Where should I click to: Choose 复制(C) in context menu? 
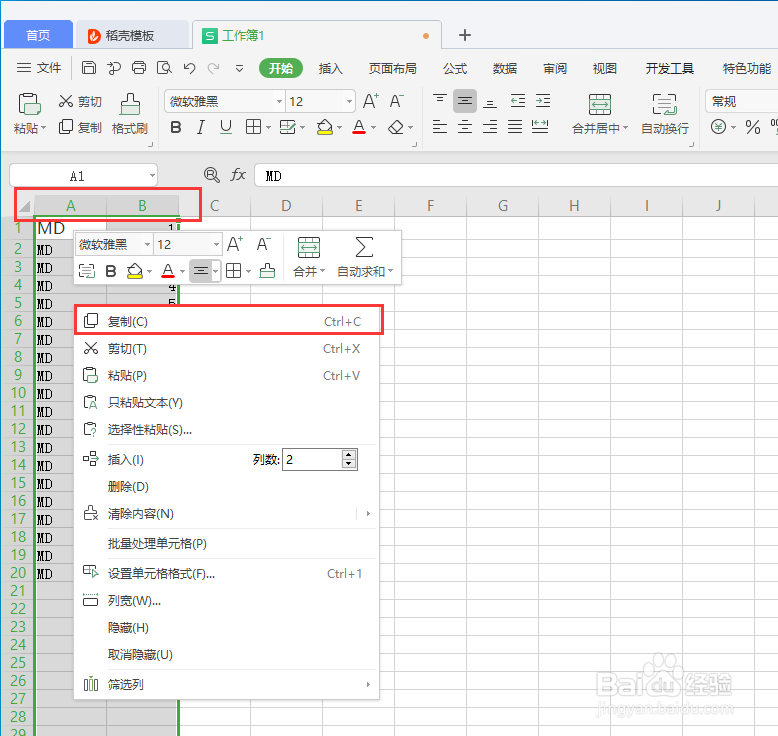(x=226, y=322)
